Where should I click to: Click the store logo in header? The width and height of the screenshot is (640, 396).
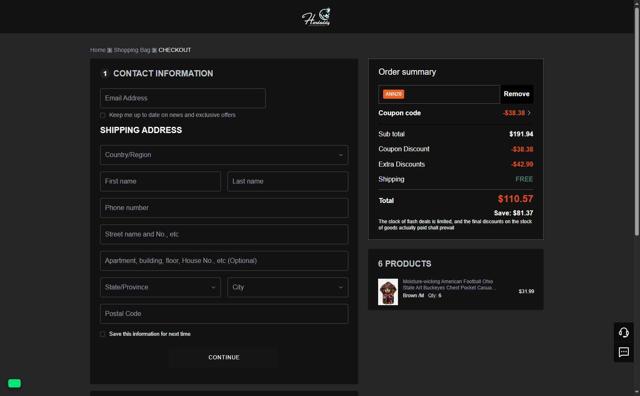tap(316, 17)
